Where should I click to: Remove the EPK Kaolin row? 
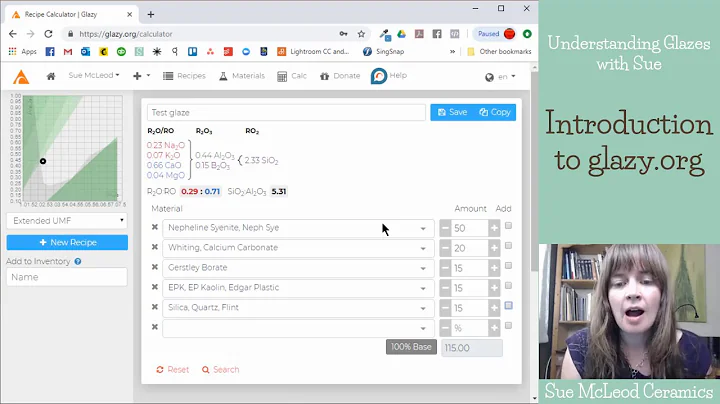pos(155,287)
